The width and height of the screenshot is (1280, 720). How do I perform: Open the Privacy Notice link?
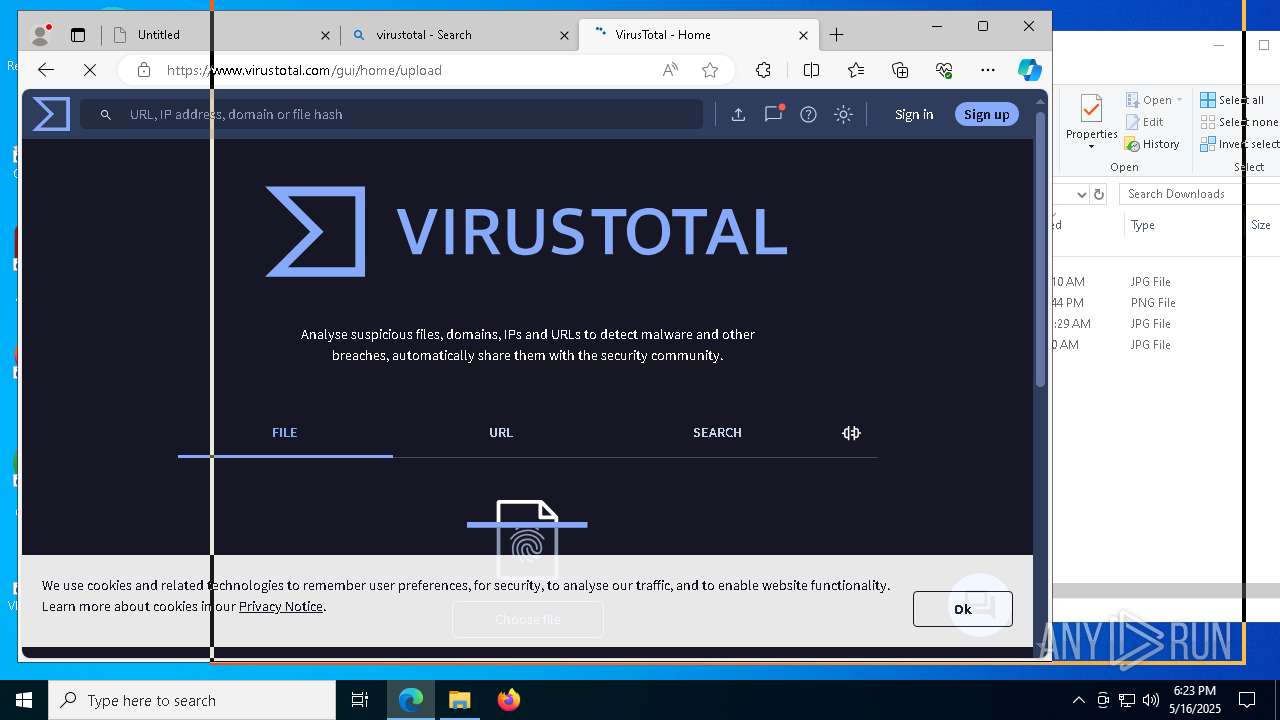pos(281,606)
